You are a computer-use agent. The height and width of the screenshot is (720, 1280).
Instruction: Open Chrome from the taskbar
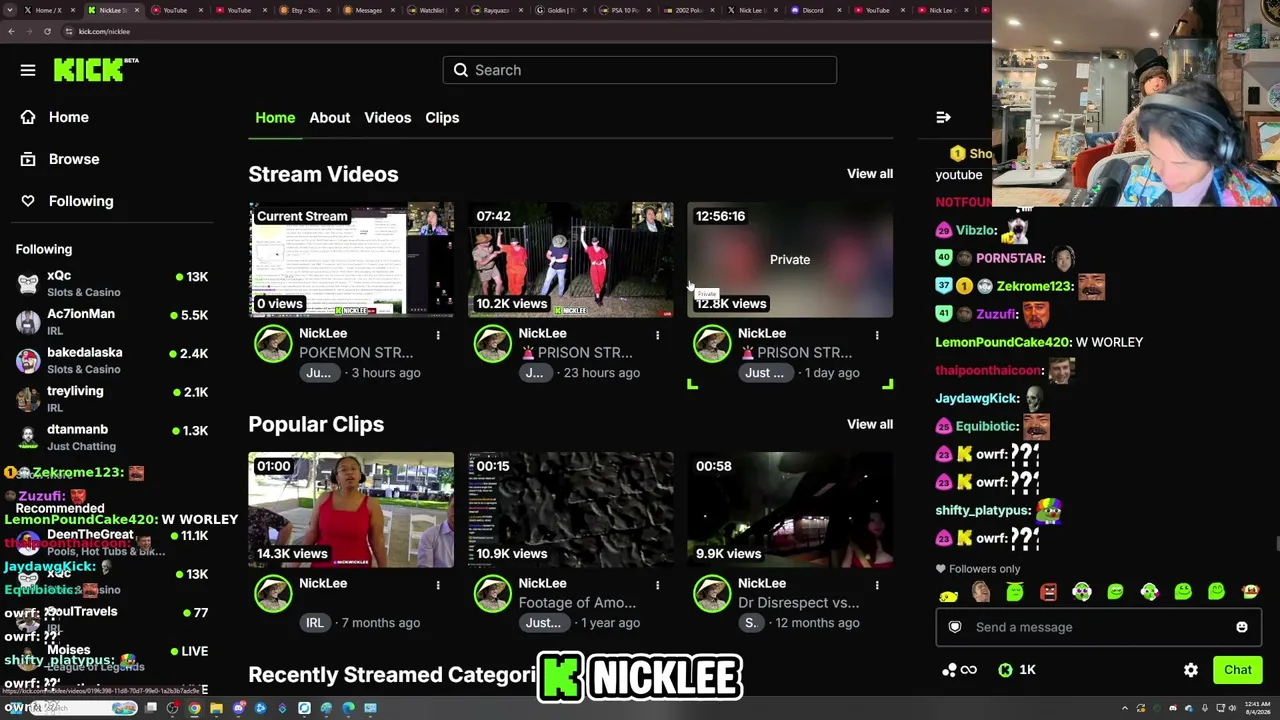pyautogui.click(x=194, y=708)
